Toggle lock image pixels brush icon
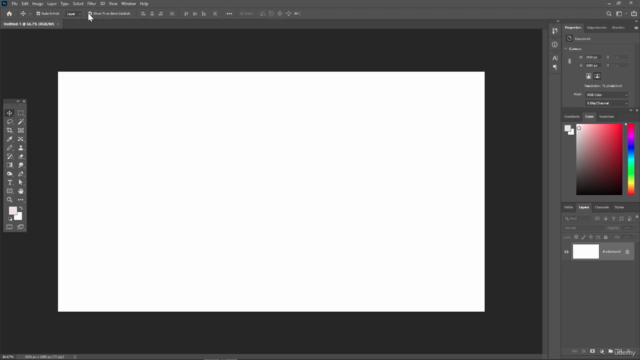This screenshot has height=360, width=640. point(583,237)
